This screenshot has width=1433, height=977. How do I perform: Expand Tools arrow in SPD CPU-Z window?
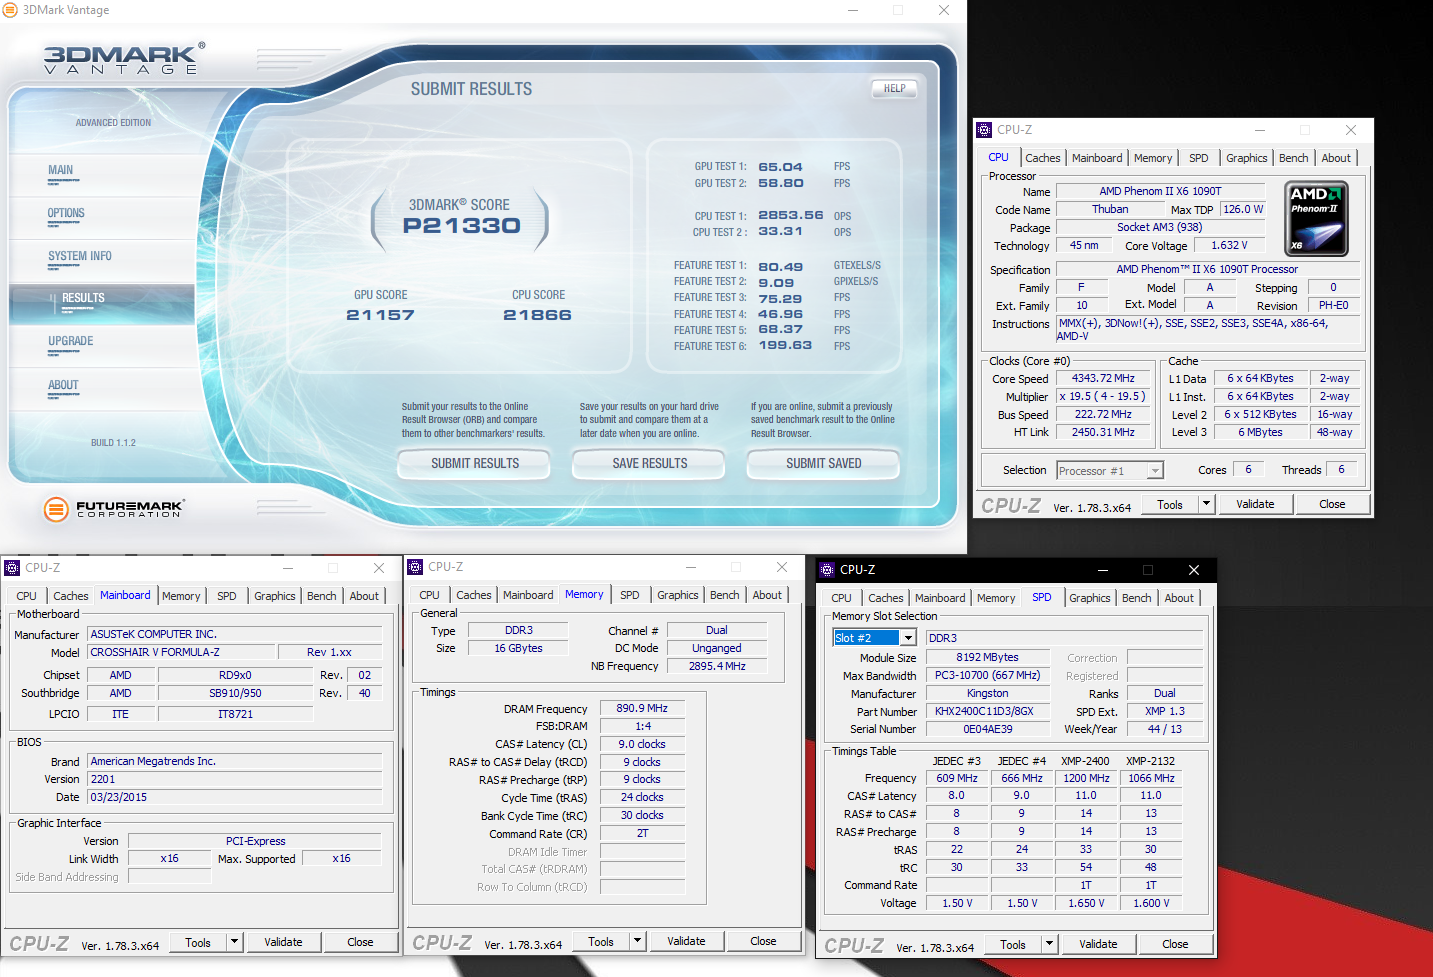pyautogui.click(x=1049, y=944)
